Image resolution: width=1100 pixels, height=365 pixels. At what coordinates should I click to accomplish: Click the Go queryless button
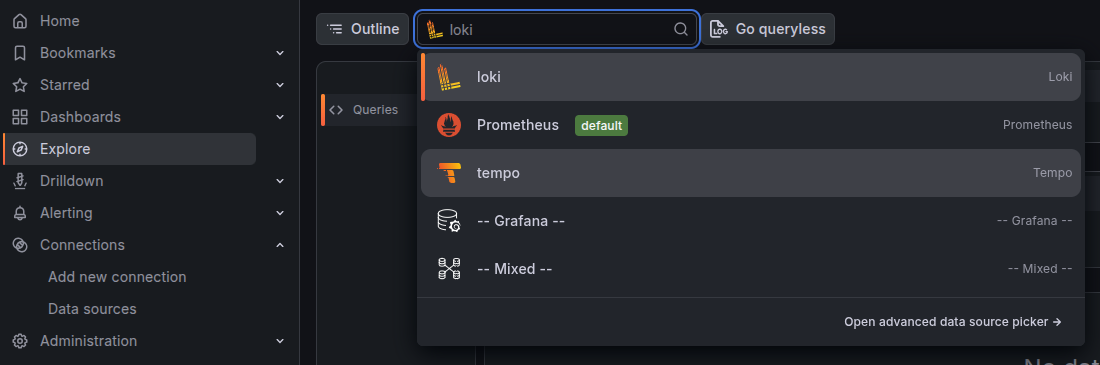coord(768,29)
